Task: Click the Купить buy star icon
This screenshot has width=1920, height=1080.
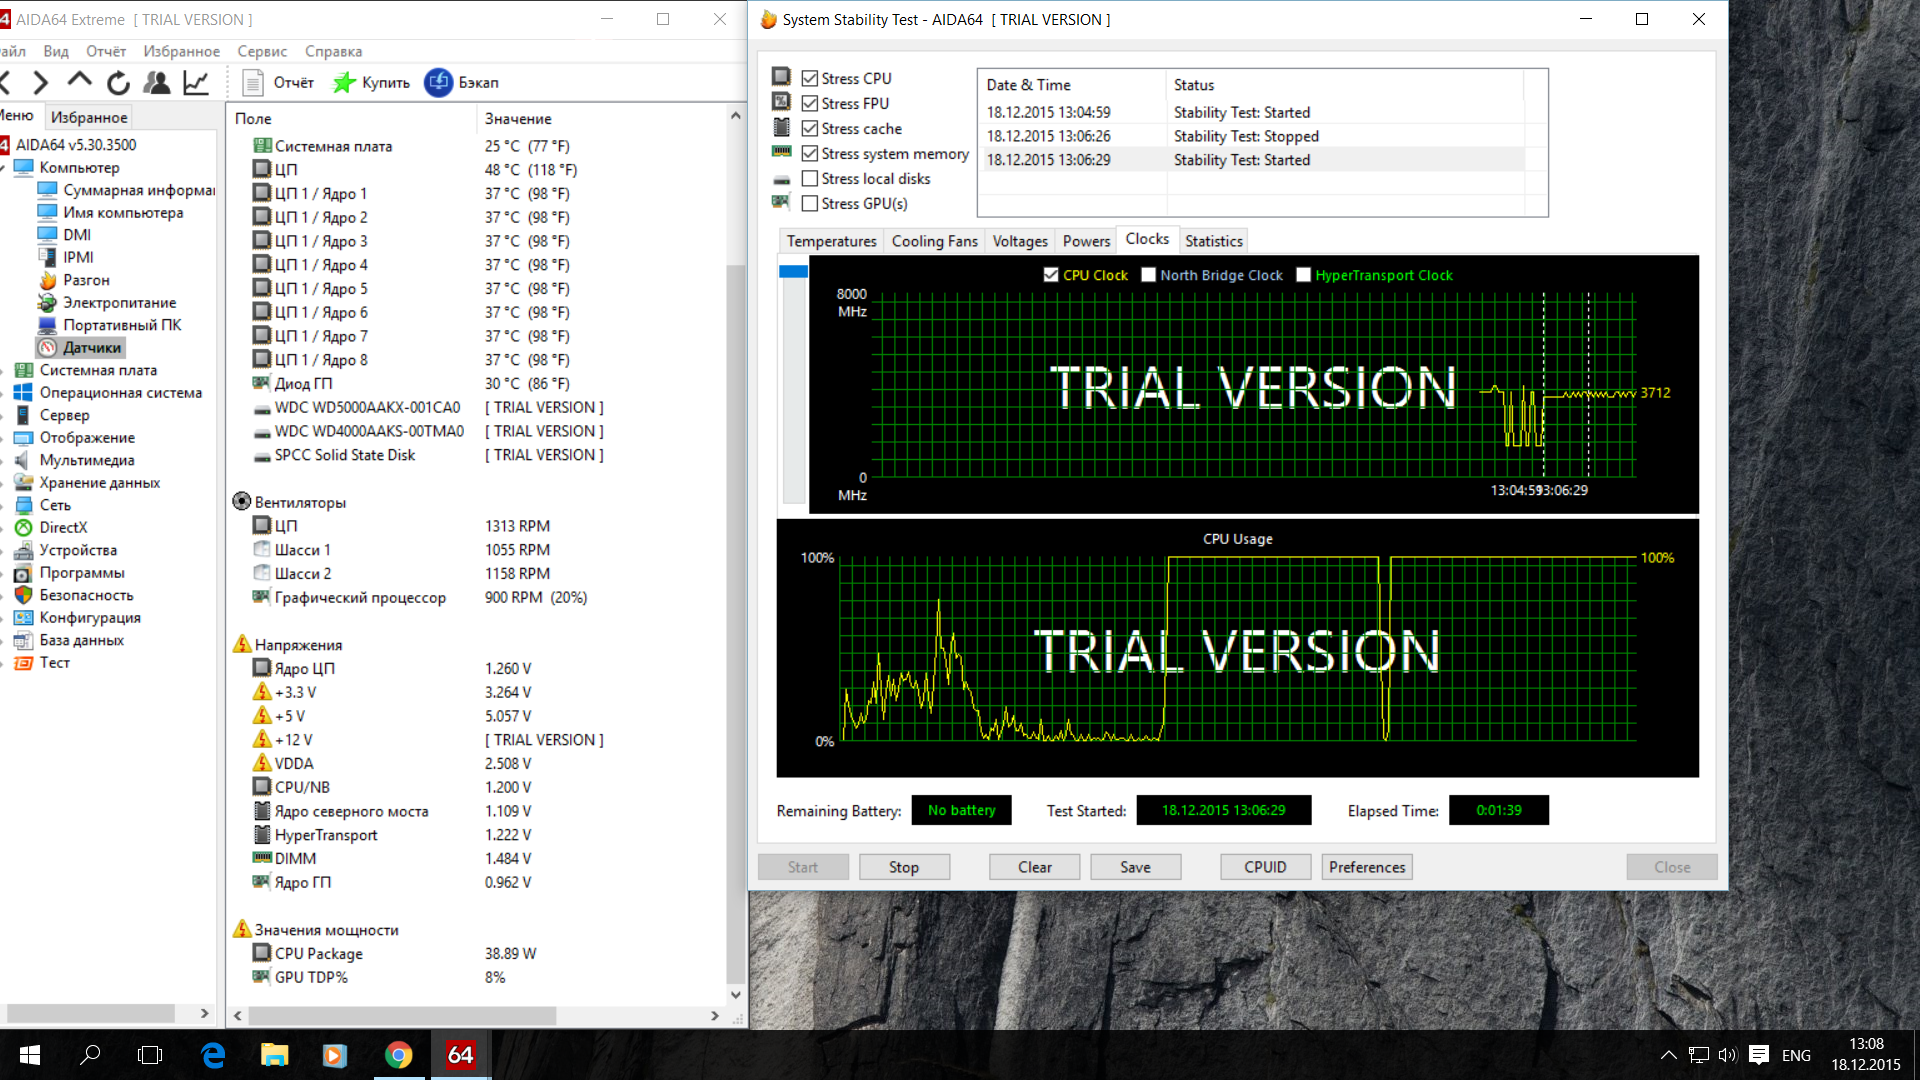Action: pos(344,83)
